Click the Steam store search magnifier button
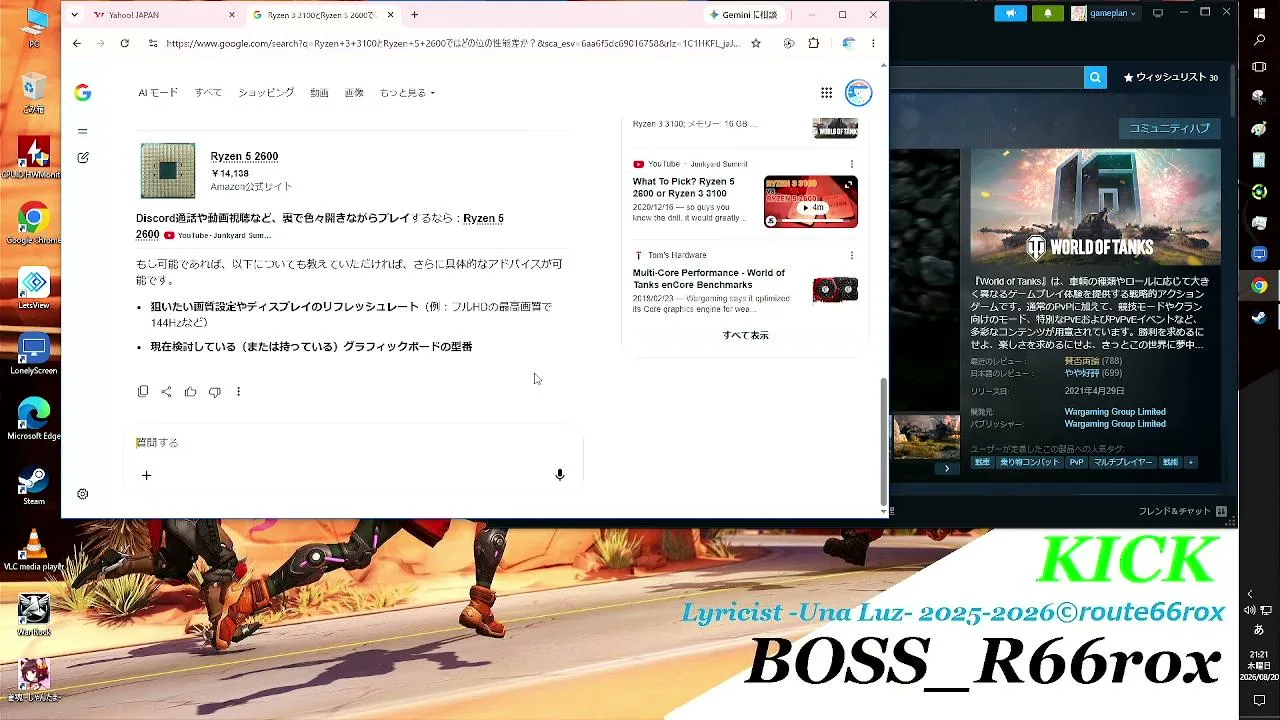Image resolution: width=1280 pixels, height=720 pixels. [x=1095, y=77]
